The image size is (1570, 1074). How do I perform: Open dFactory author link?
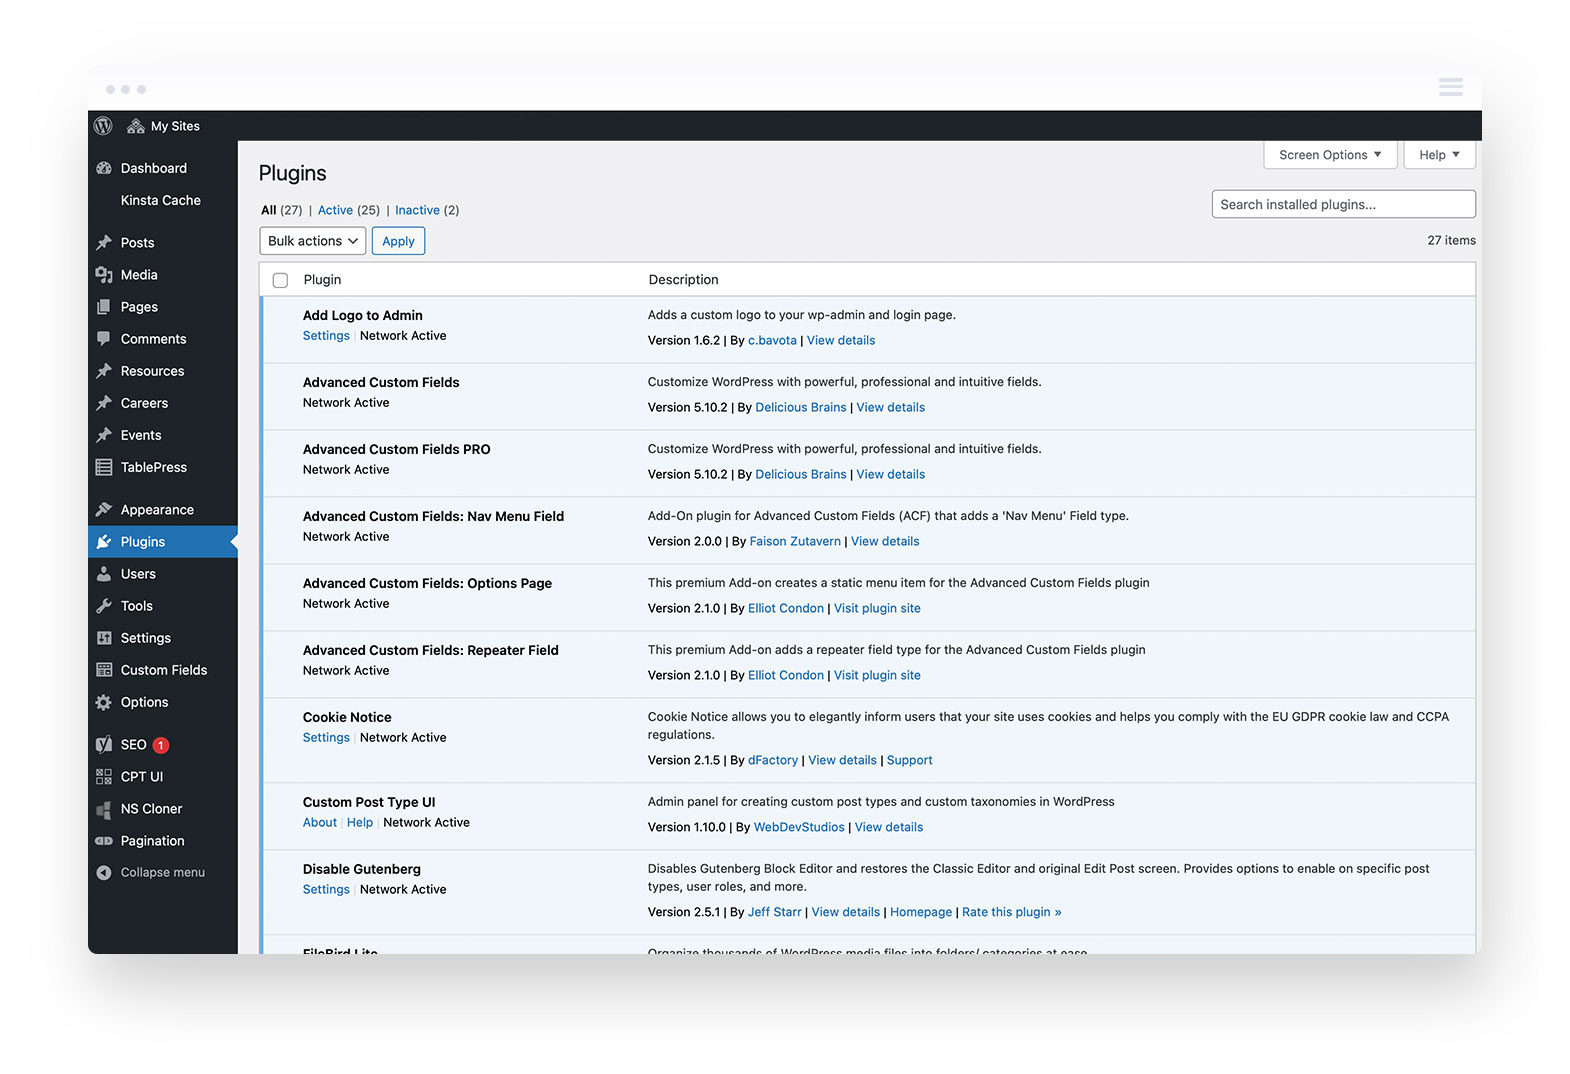click(x=773, y=761)
